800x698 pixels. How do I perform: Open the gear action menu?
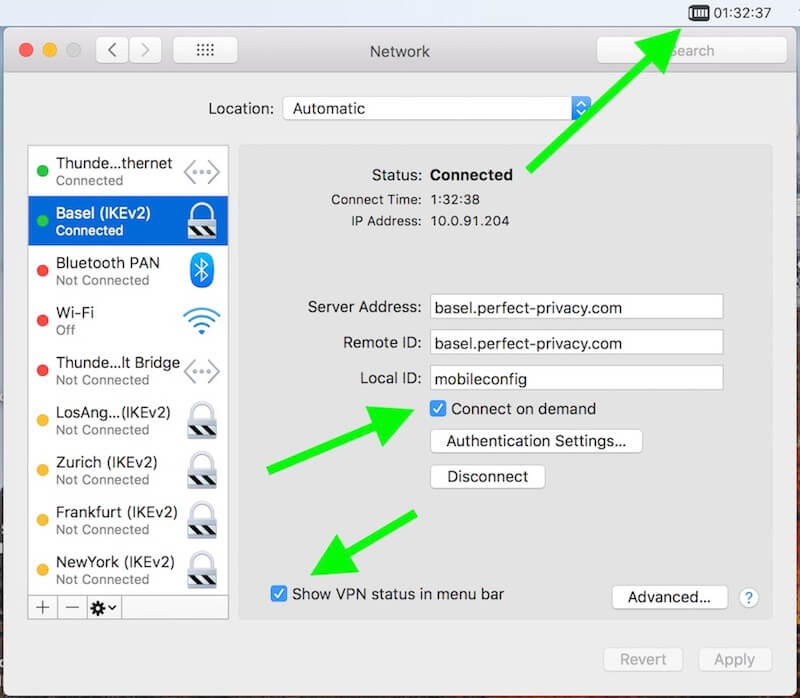coord(104,607)
